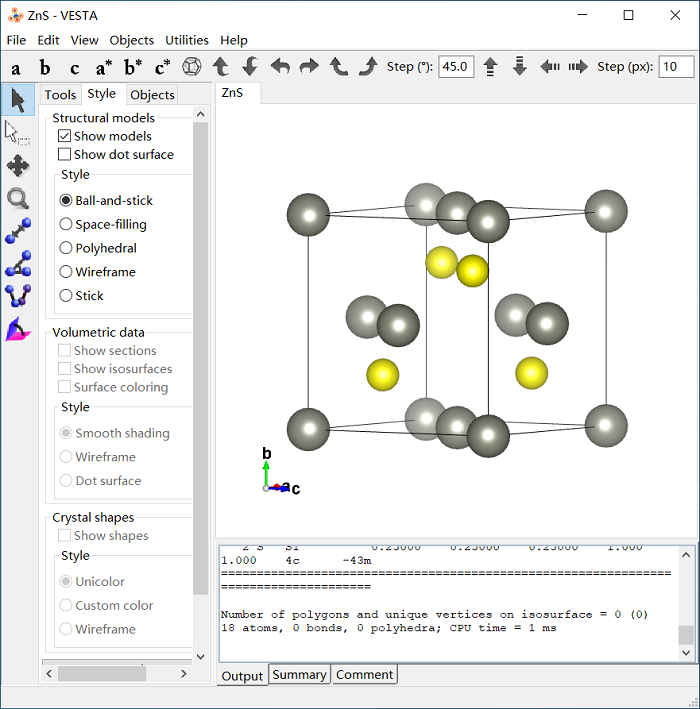Select the ZnS document tab
The height and width of the screenshot is (709, 700).
tap(232, 93)
